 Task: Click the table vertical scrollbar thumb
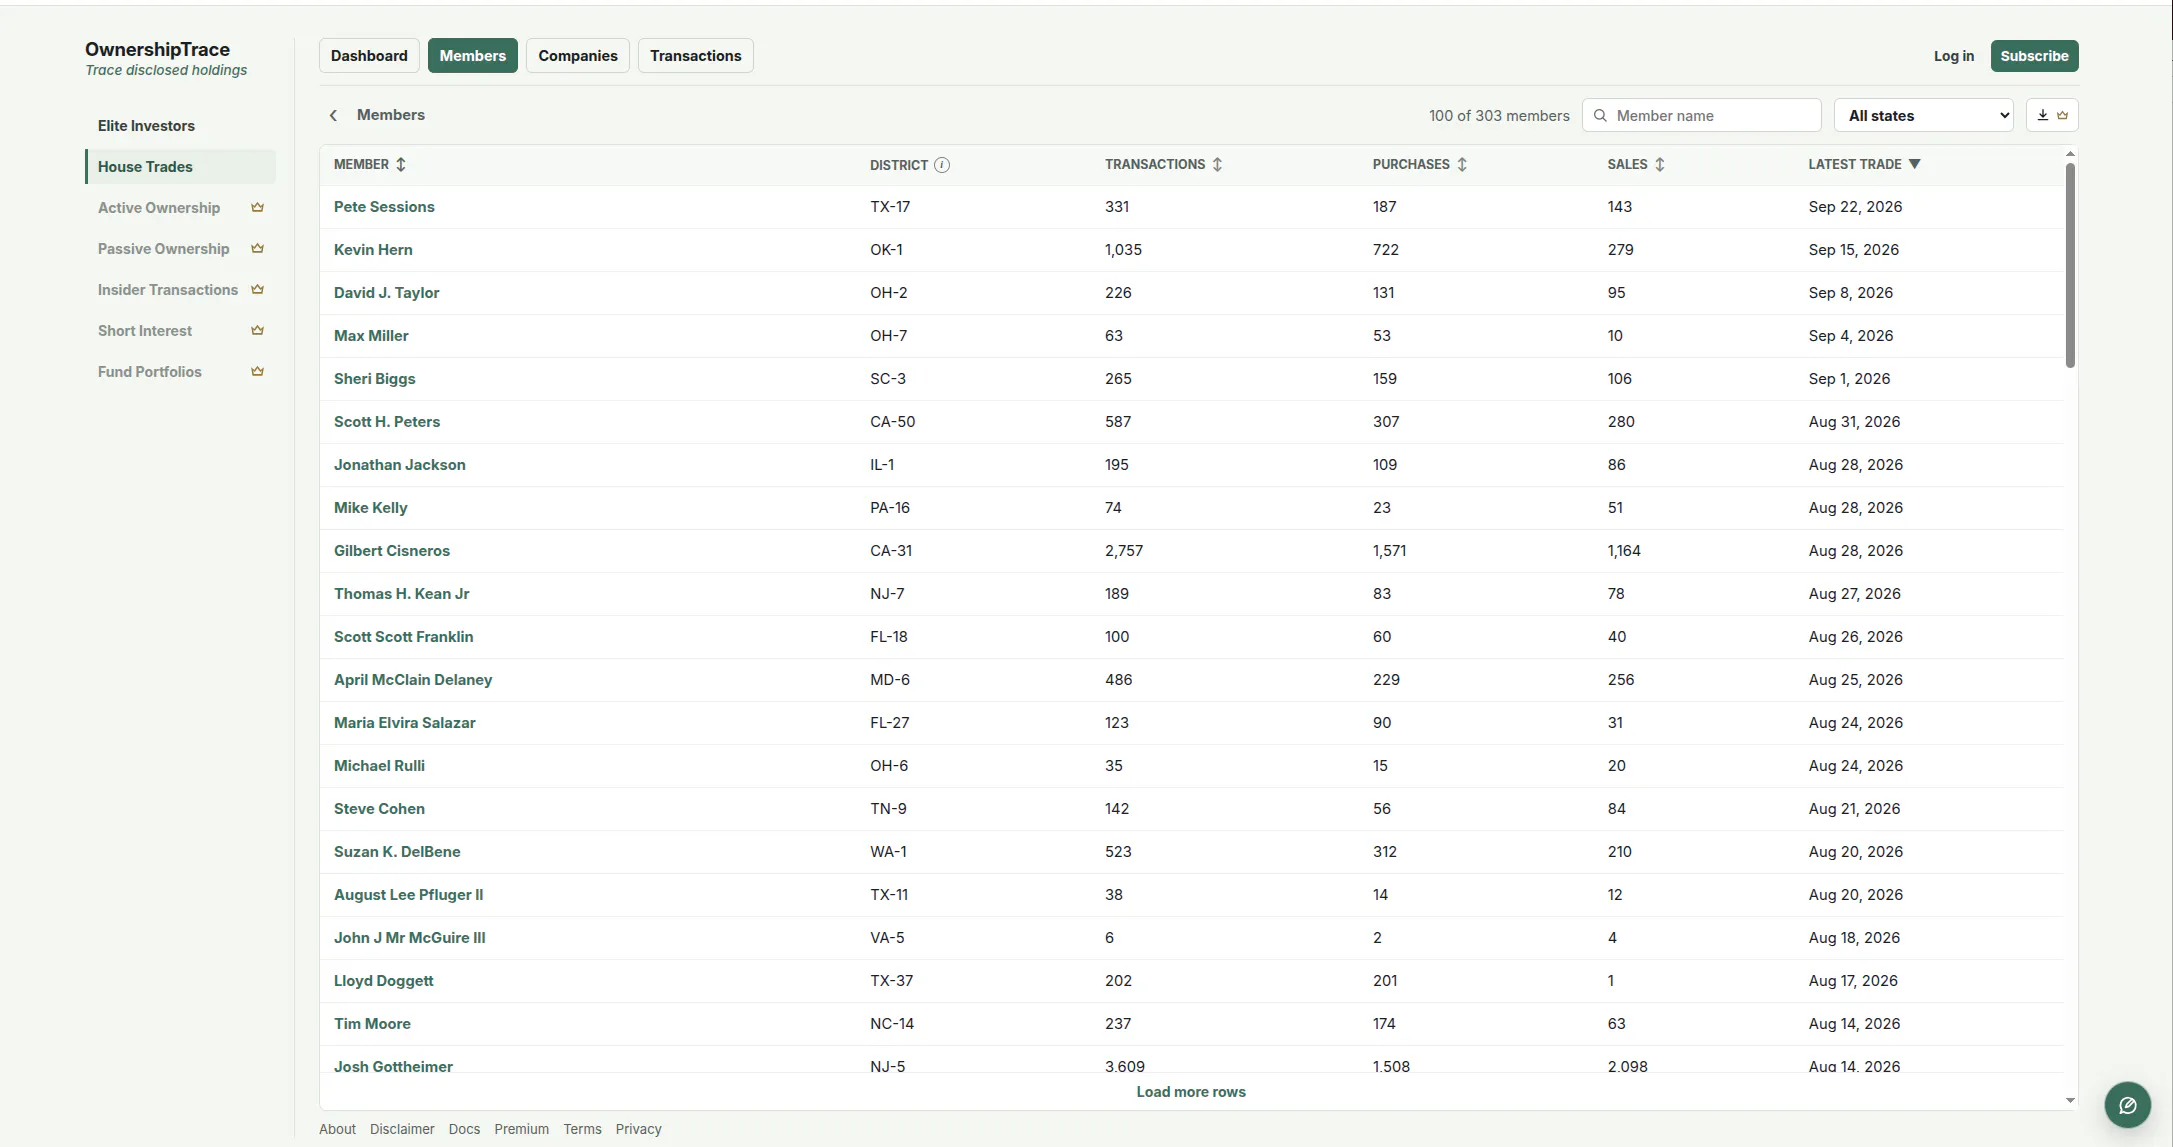click(x=2070, y=265)
